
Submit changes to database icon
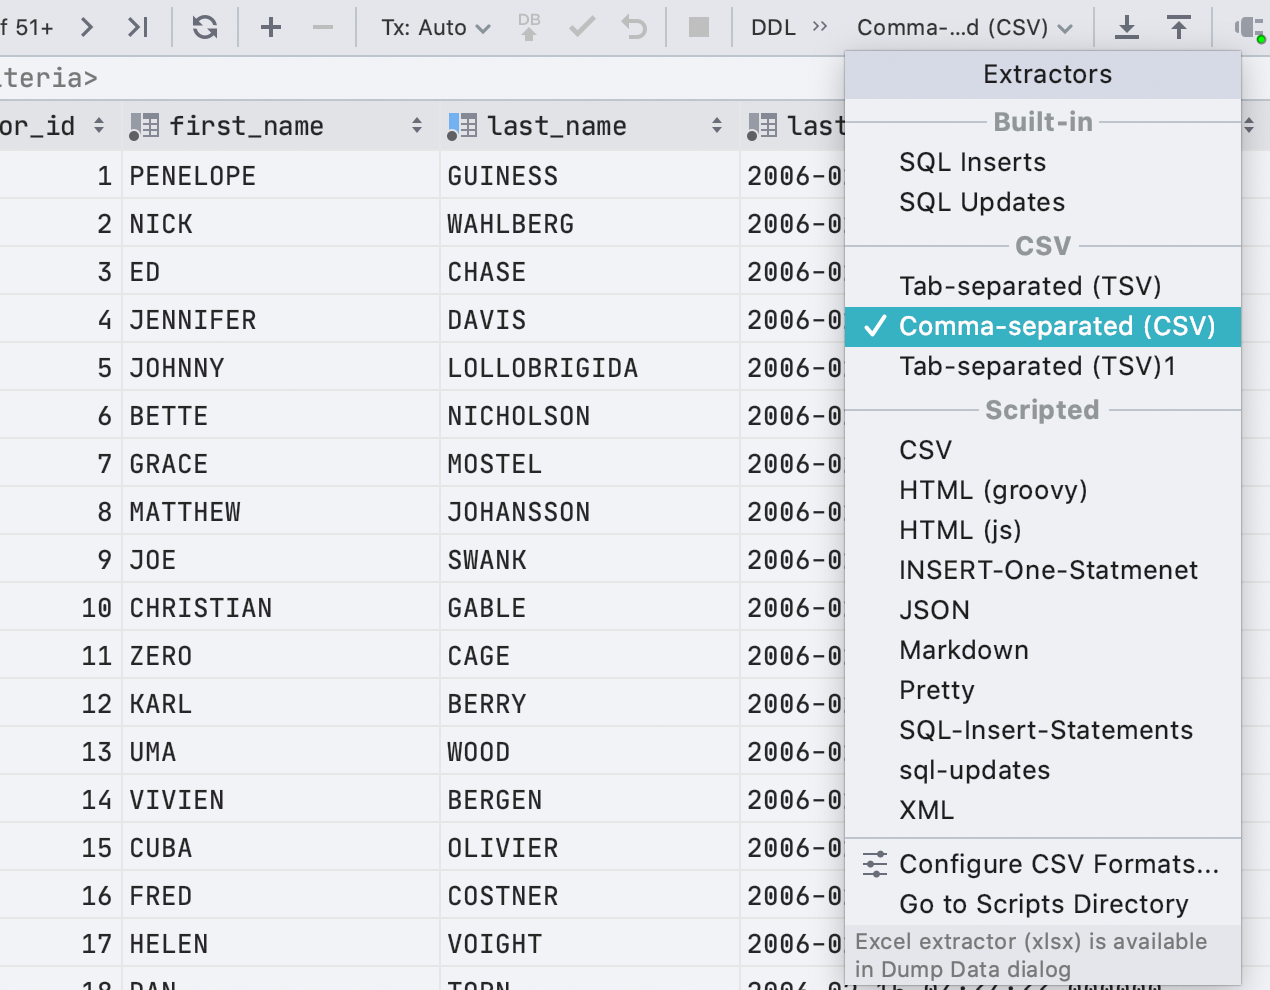pos(529,27)
